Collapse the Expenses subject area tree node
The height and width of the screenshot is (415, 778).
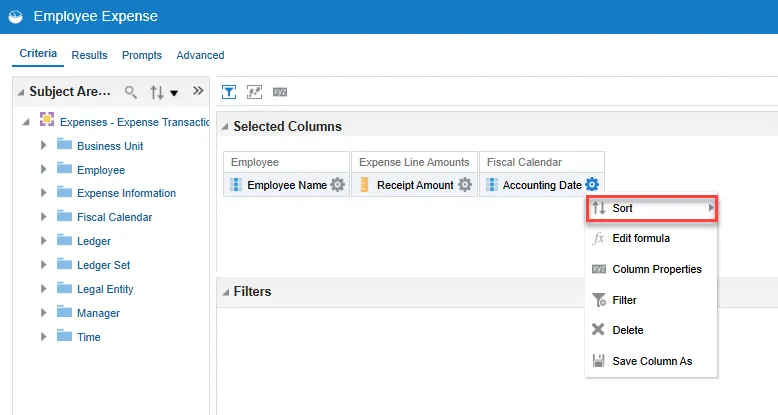coord(26,122)
